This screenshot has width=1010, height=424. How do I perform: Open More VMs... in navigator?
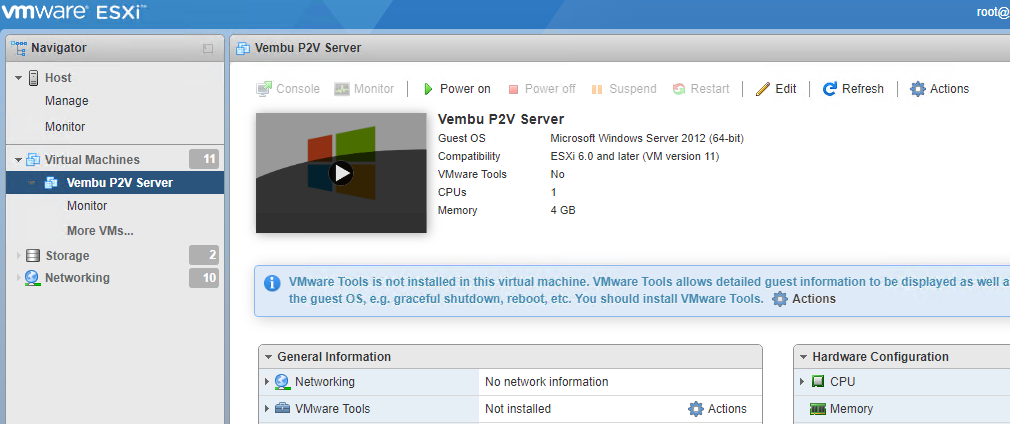100,231
